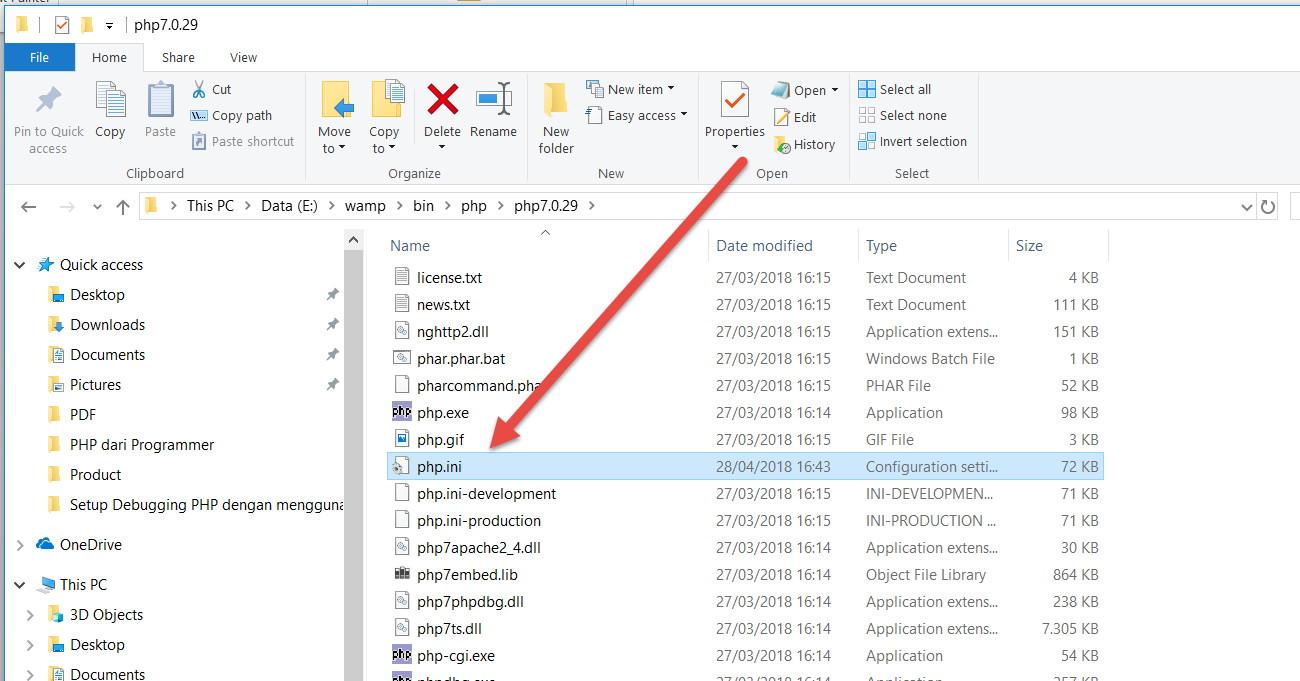Click the Open button in ribbon
1300x681 pixels.
coord(805,90)
